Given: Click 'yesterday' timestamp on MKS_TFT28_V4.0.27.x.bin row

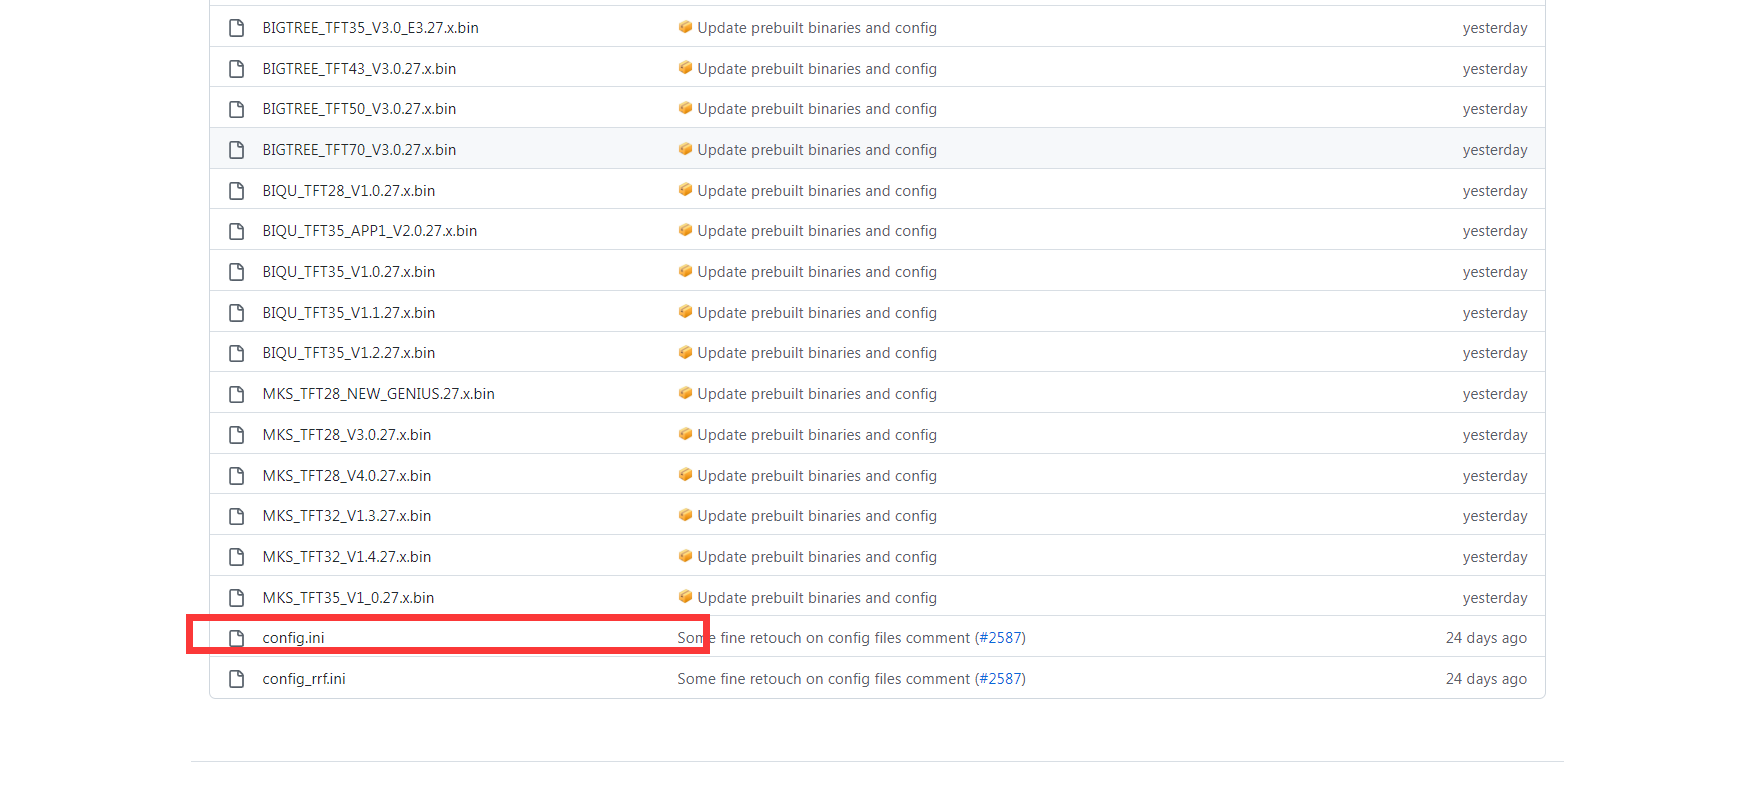Looking at the screenshot, I should [1494, 476].
